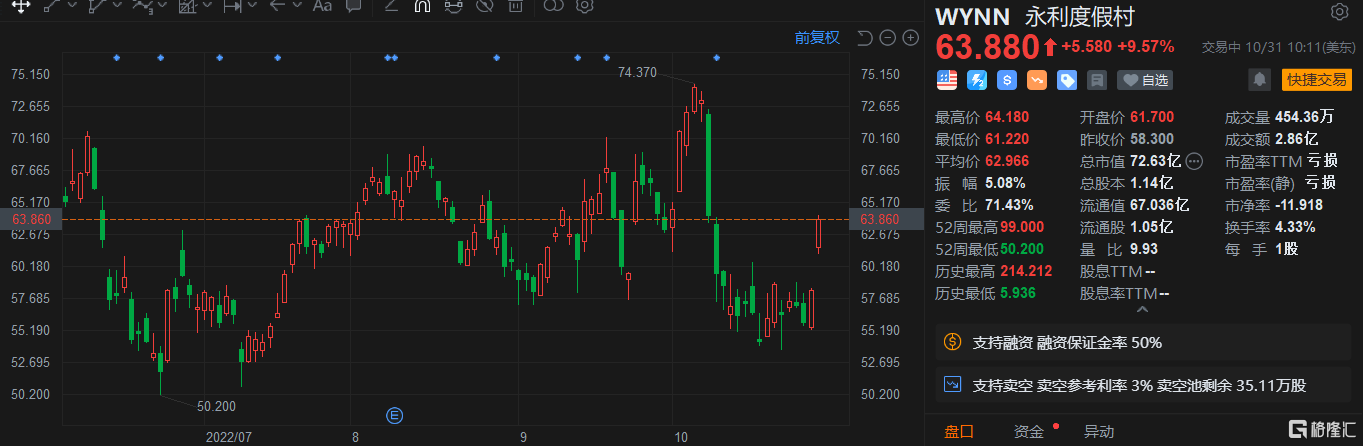This screenshot has height=446, width=1363.
Task: Click the 量比 value 9.93
Action: [x=1144, y=249]
